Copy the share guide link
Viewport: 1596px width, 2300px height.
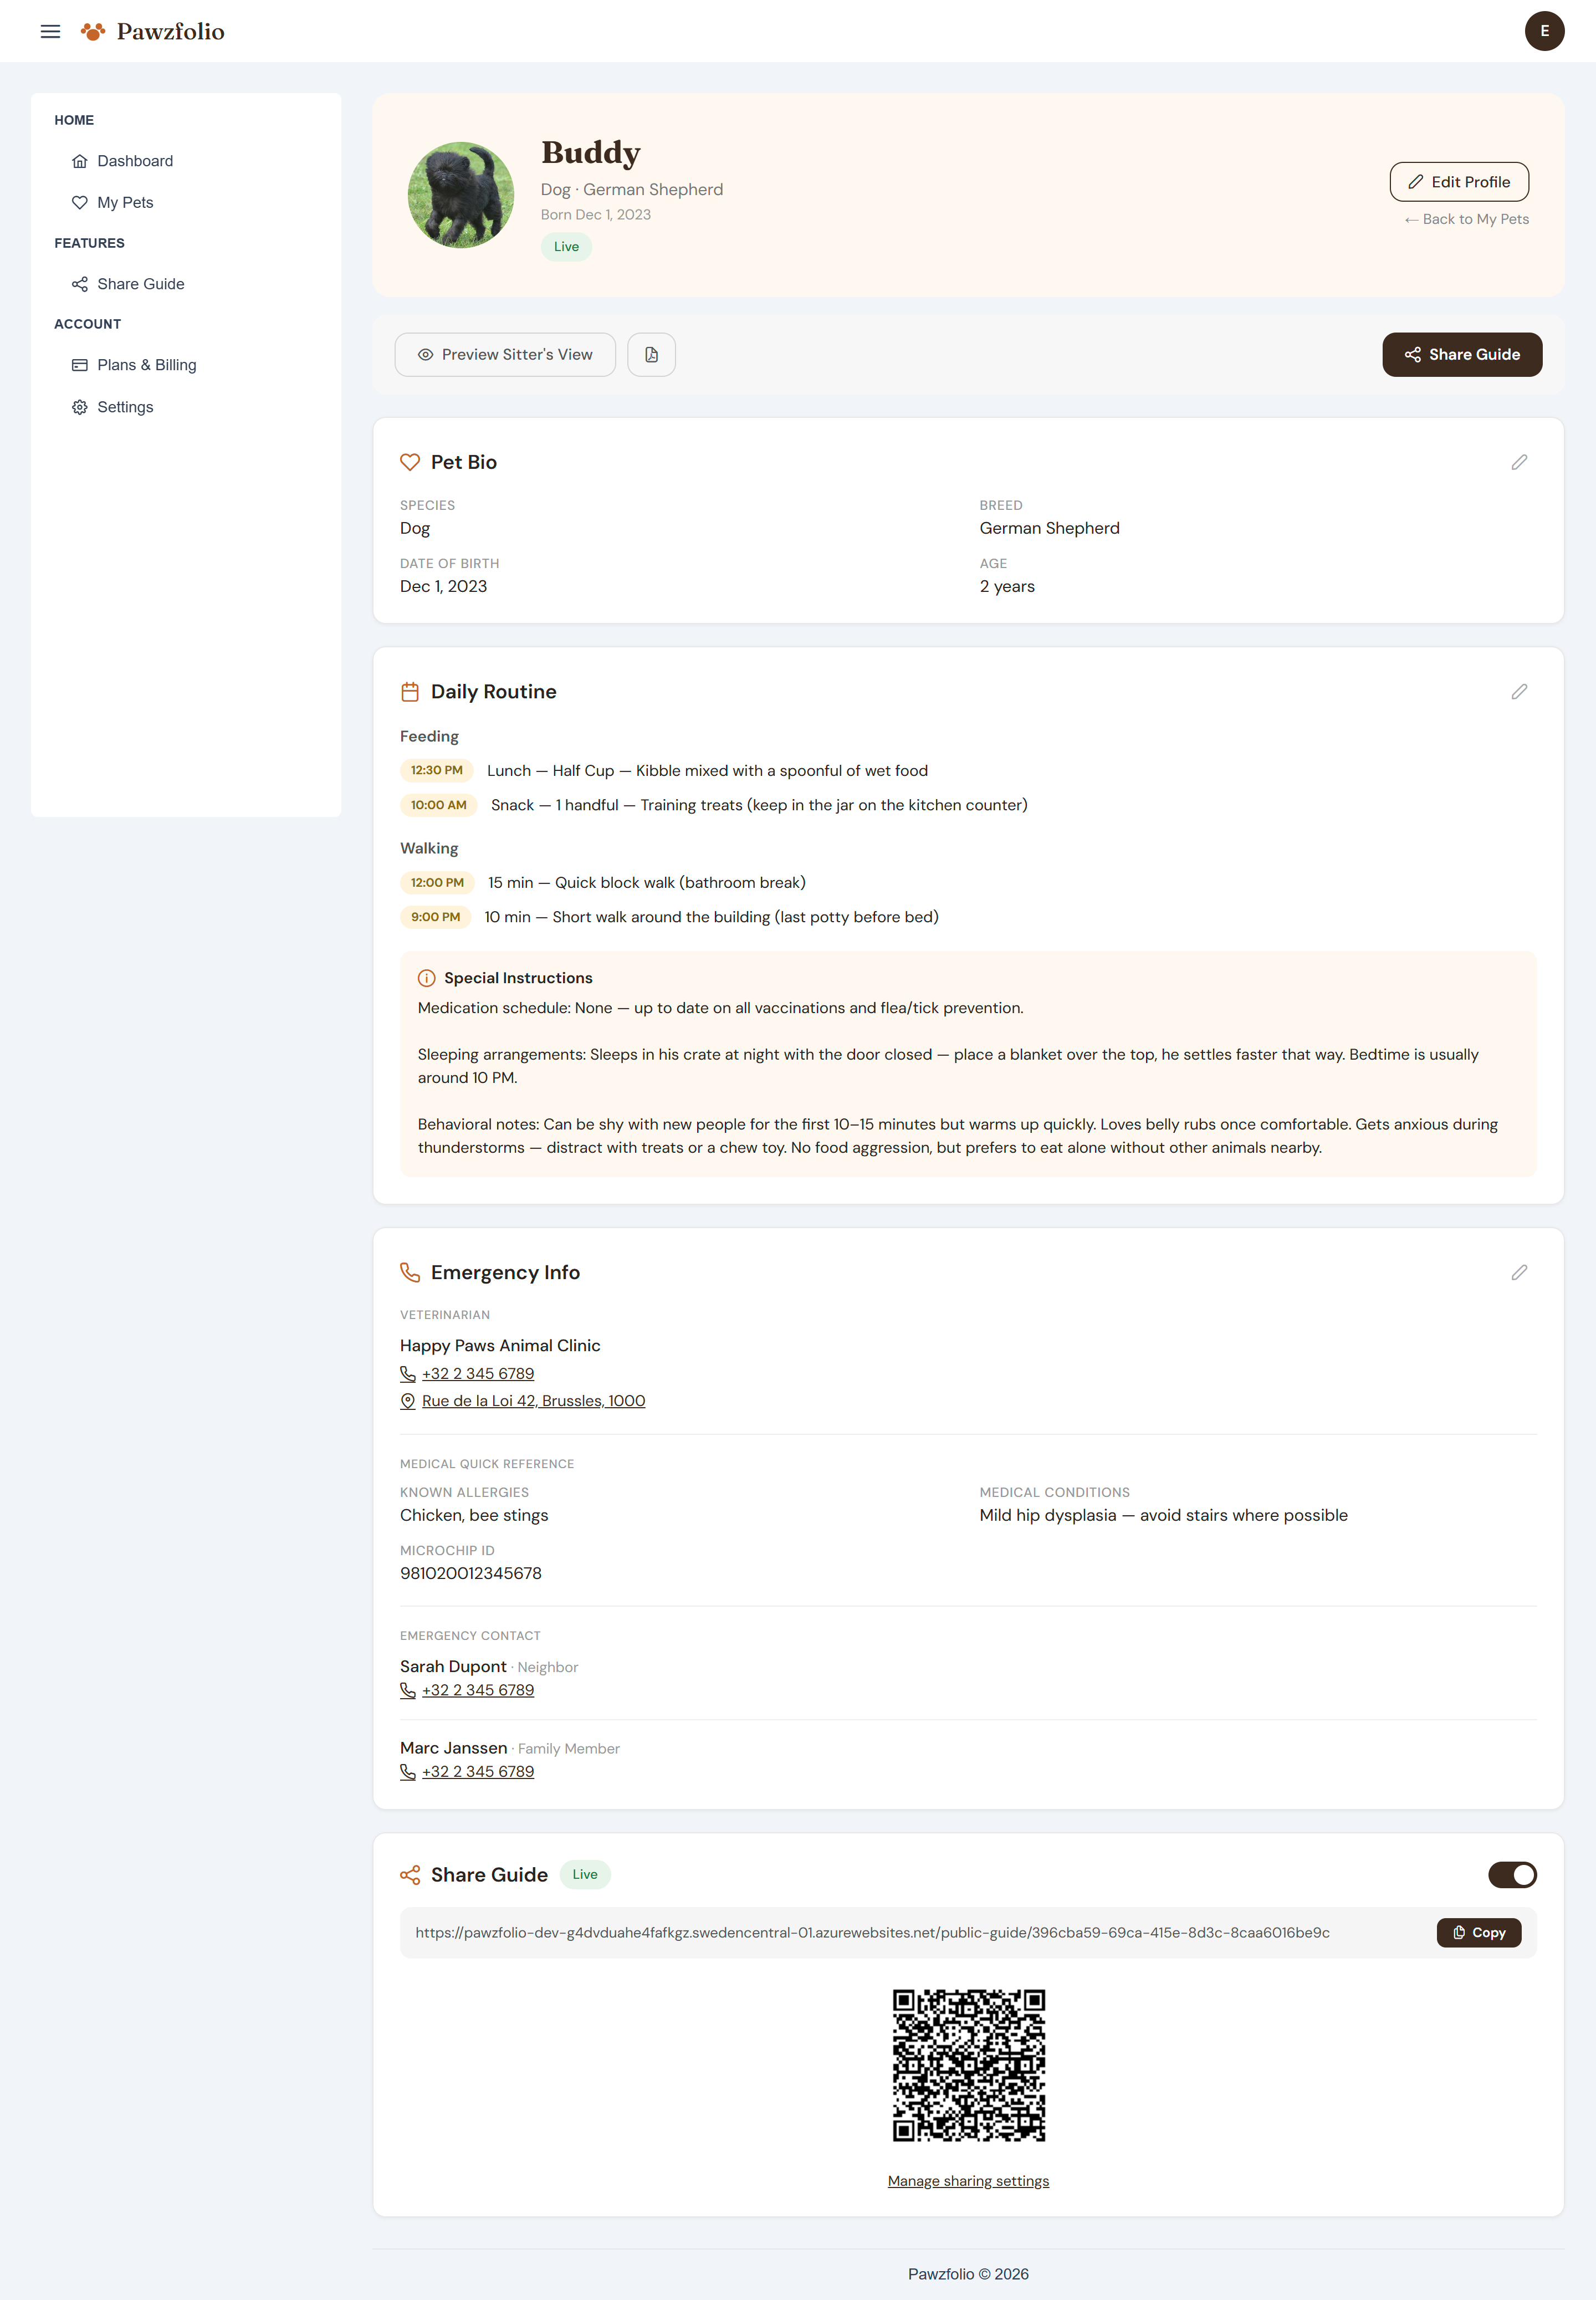click(x=1478, y=1933)
